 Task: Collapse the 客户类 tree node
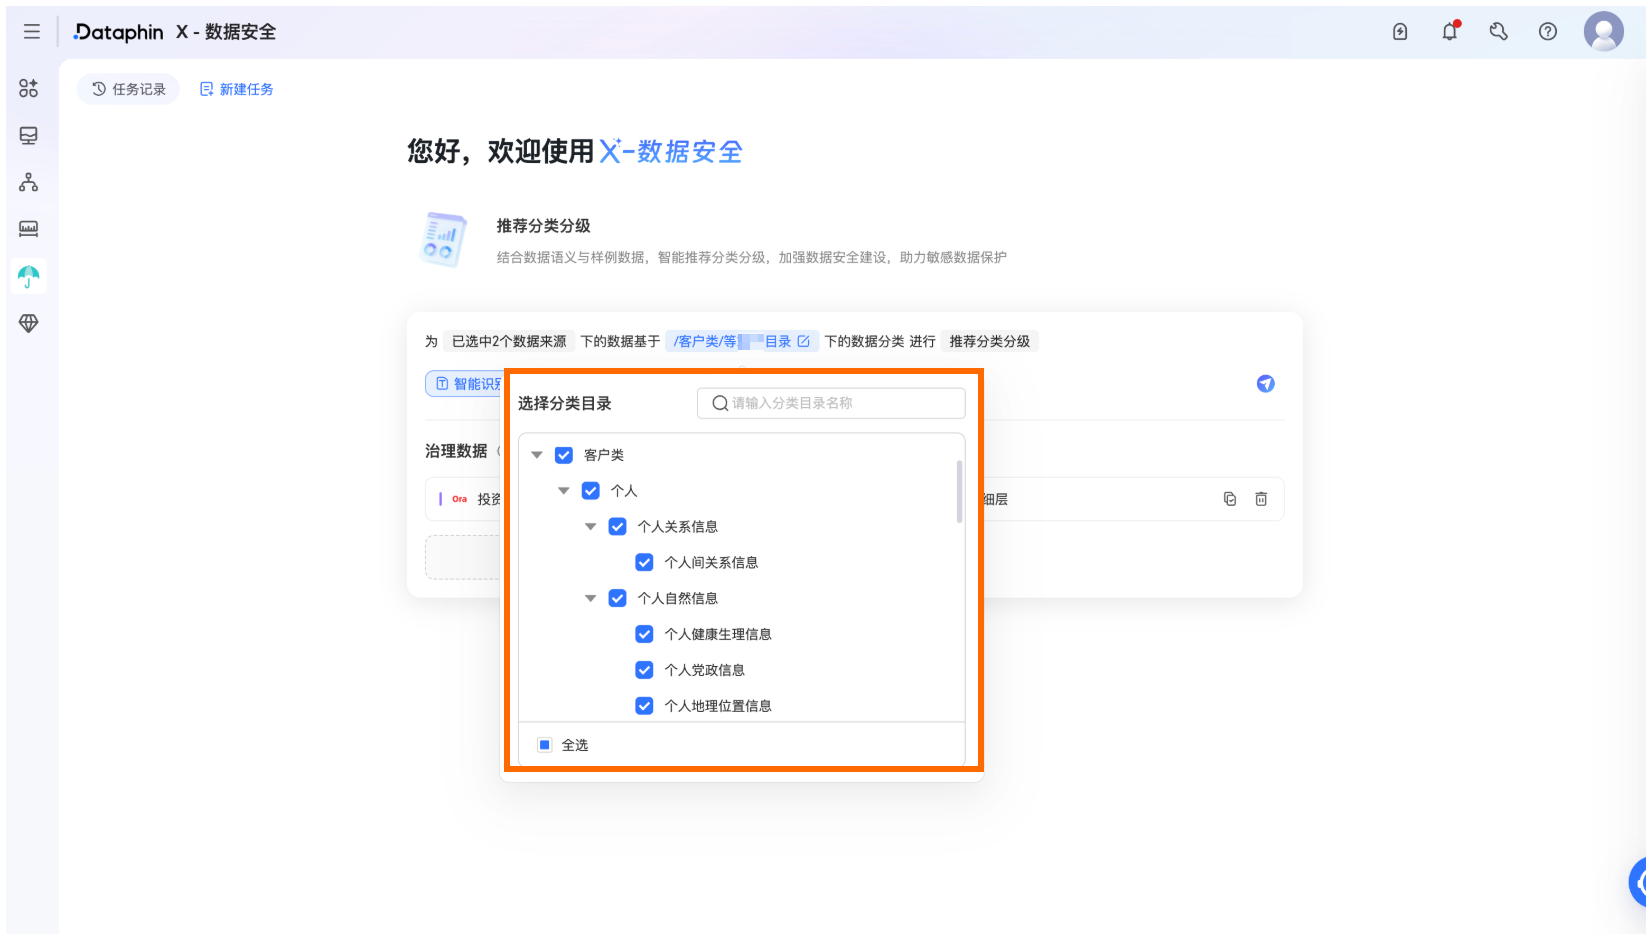click(537, 455)
